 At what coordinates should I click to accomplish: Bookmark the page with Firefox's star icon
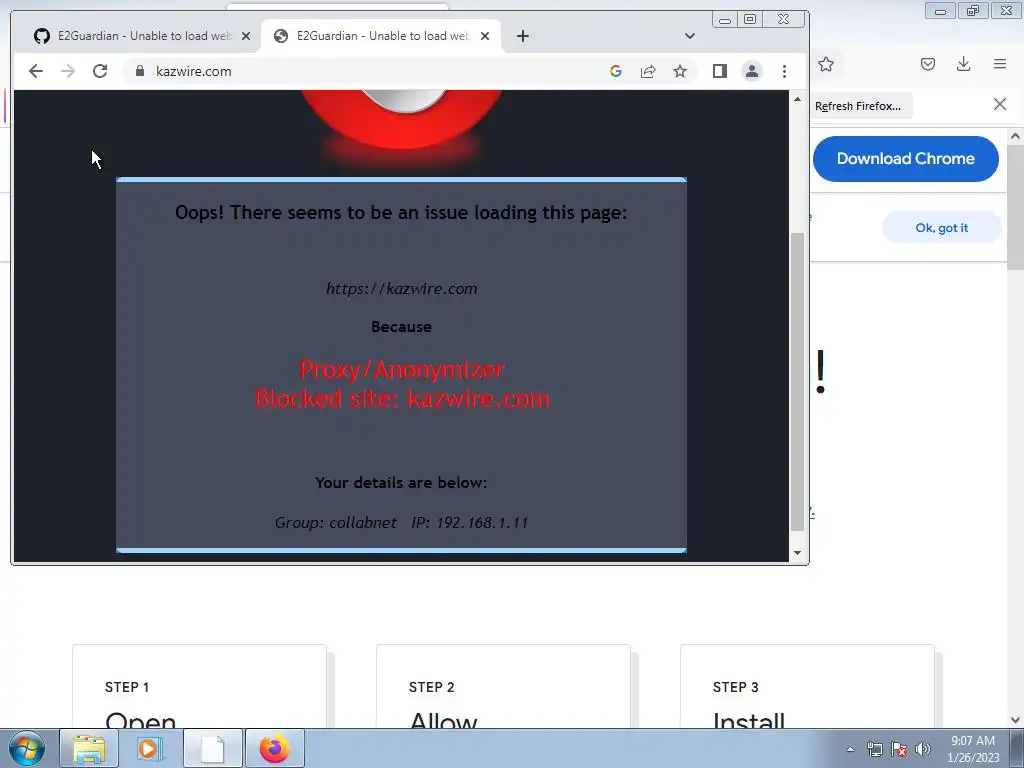point(826,64)
